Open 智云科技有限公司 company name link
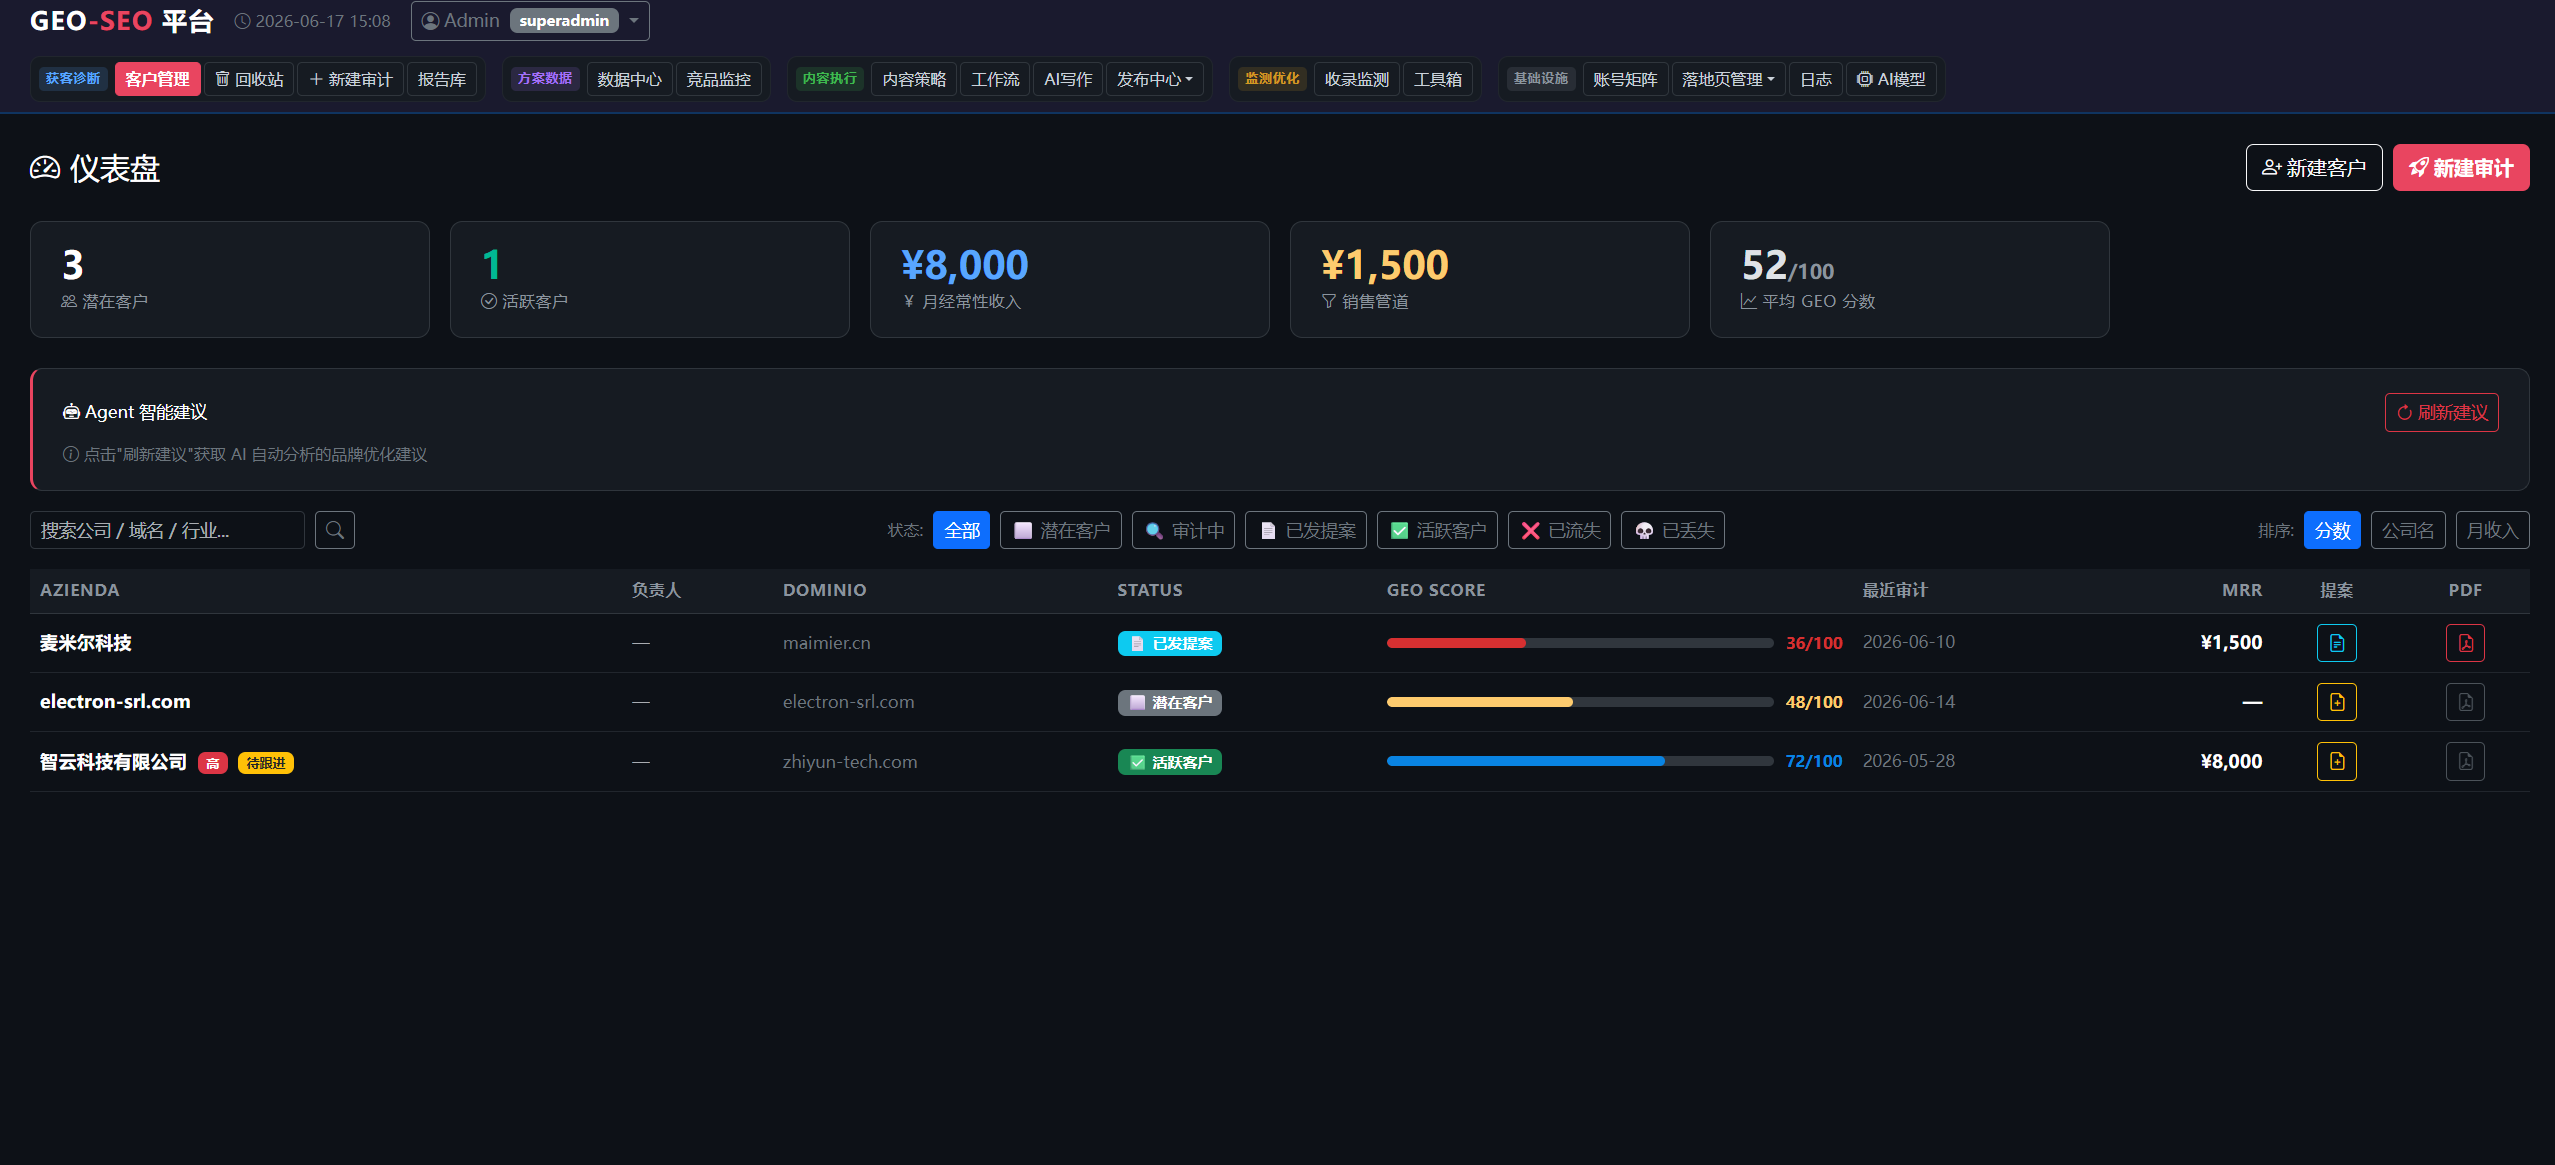 click(x=113, y=762)
